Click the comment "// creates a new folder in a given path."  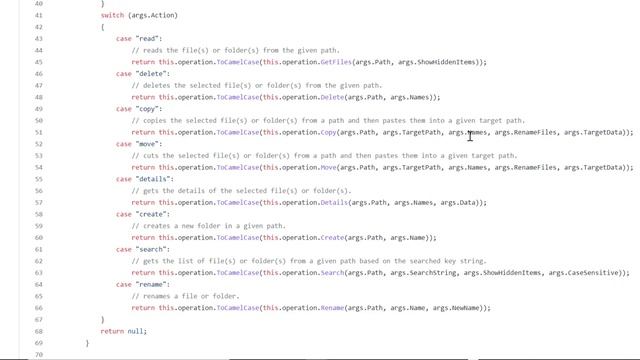[209, 226]
